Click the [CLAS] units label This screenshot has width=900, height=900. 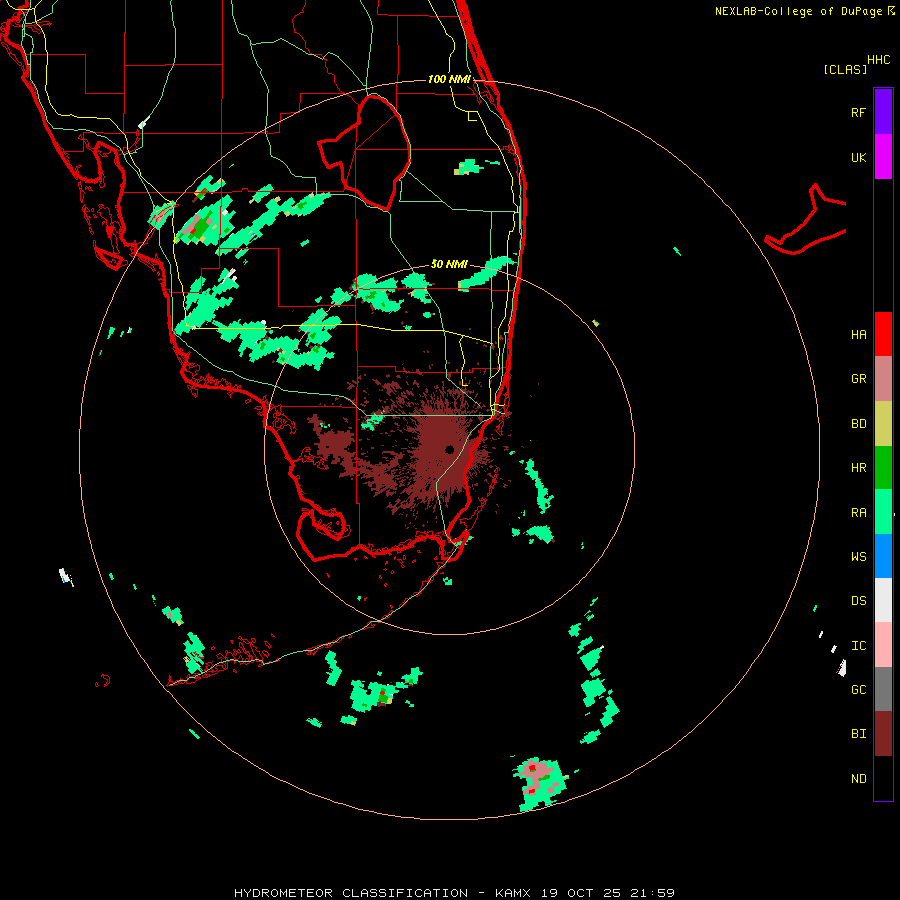click(845, 70)
